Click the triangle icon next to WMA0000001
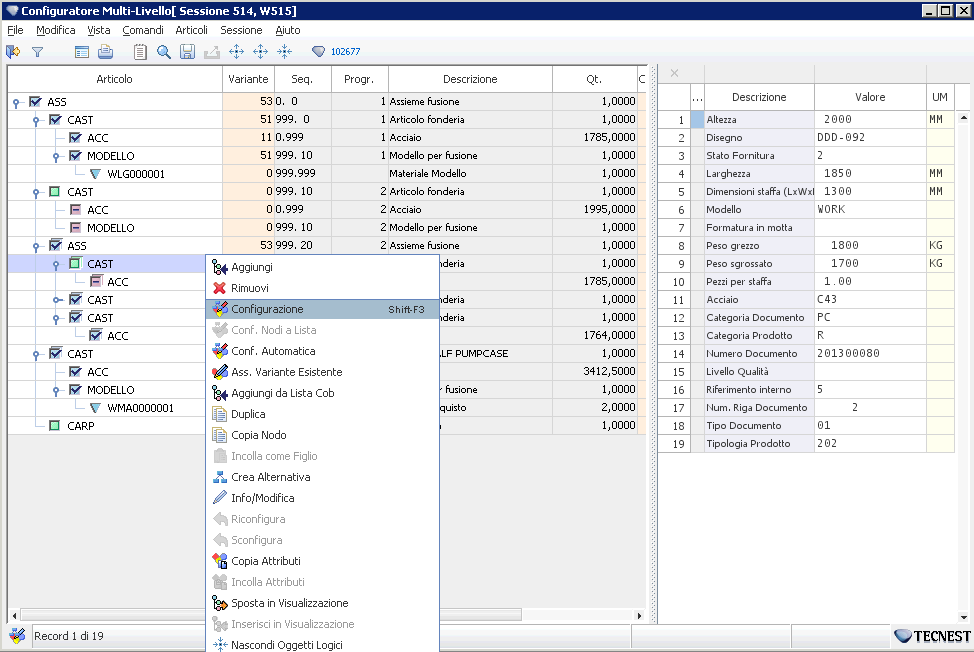The image size is (974, 652). (95, 408)
